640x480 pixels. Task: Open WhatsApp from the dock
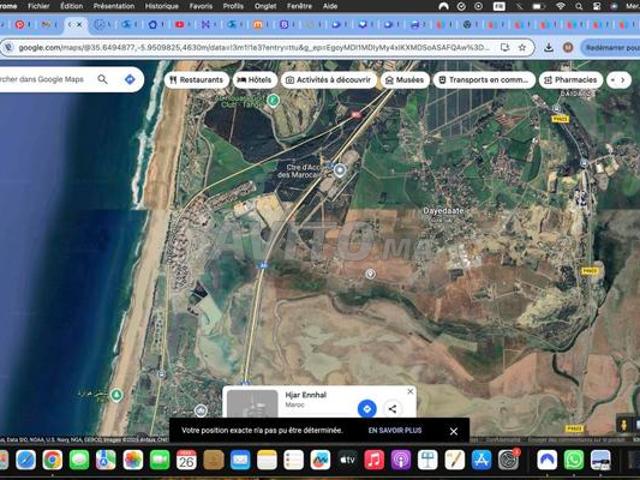pyautogui.click(x=573, y=460)
